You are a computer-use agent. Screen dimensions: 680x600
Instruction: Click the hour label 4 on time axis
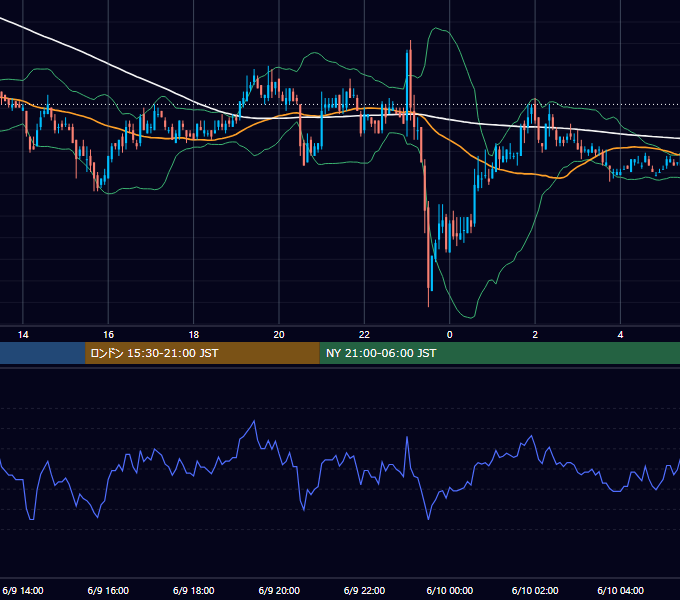pyautogui.click(x=621, y=335)
